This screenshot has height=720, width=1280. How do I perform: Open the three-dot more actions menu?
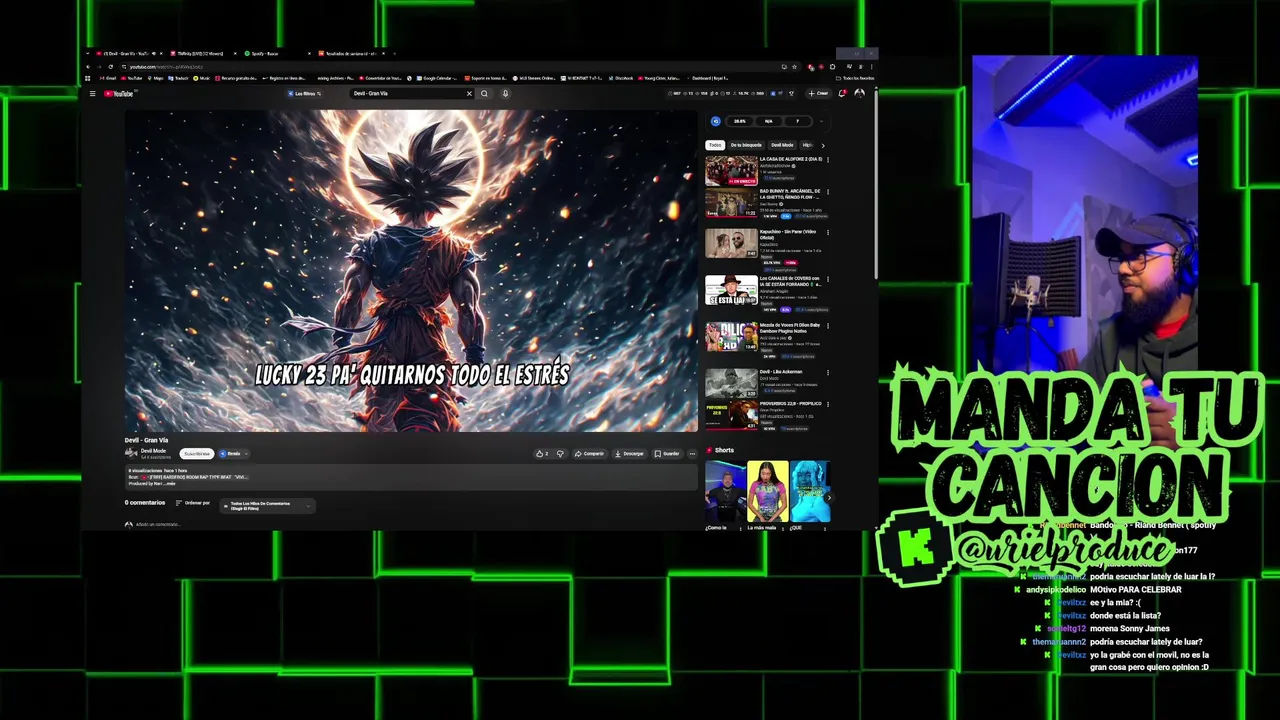point(692,454)
